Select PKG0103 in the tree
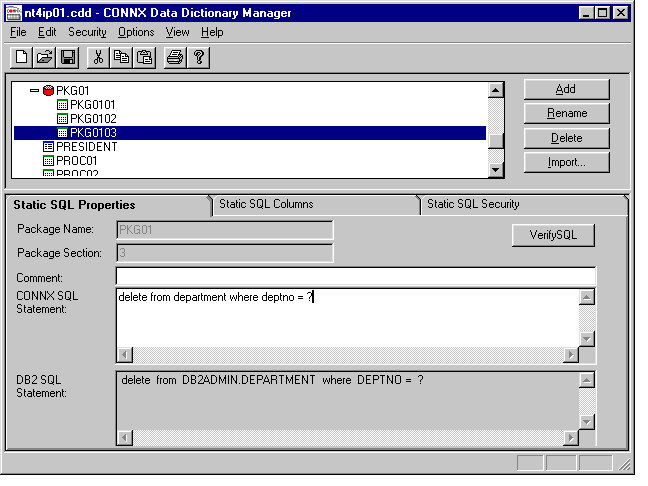This screenshot has height=486, width=648. click(x=93, y=133)
